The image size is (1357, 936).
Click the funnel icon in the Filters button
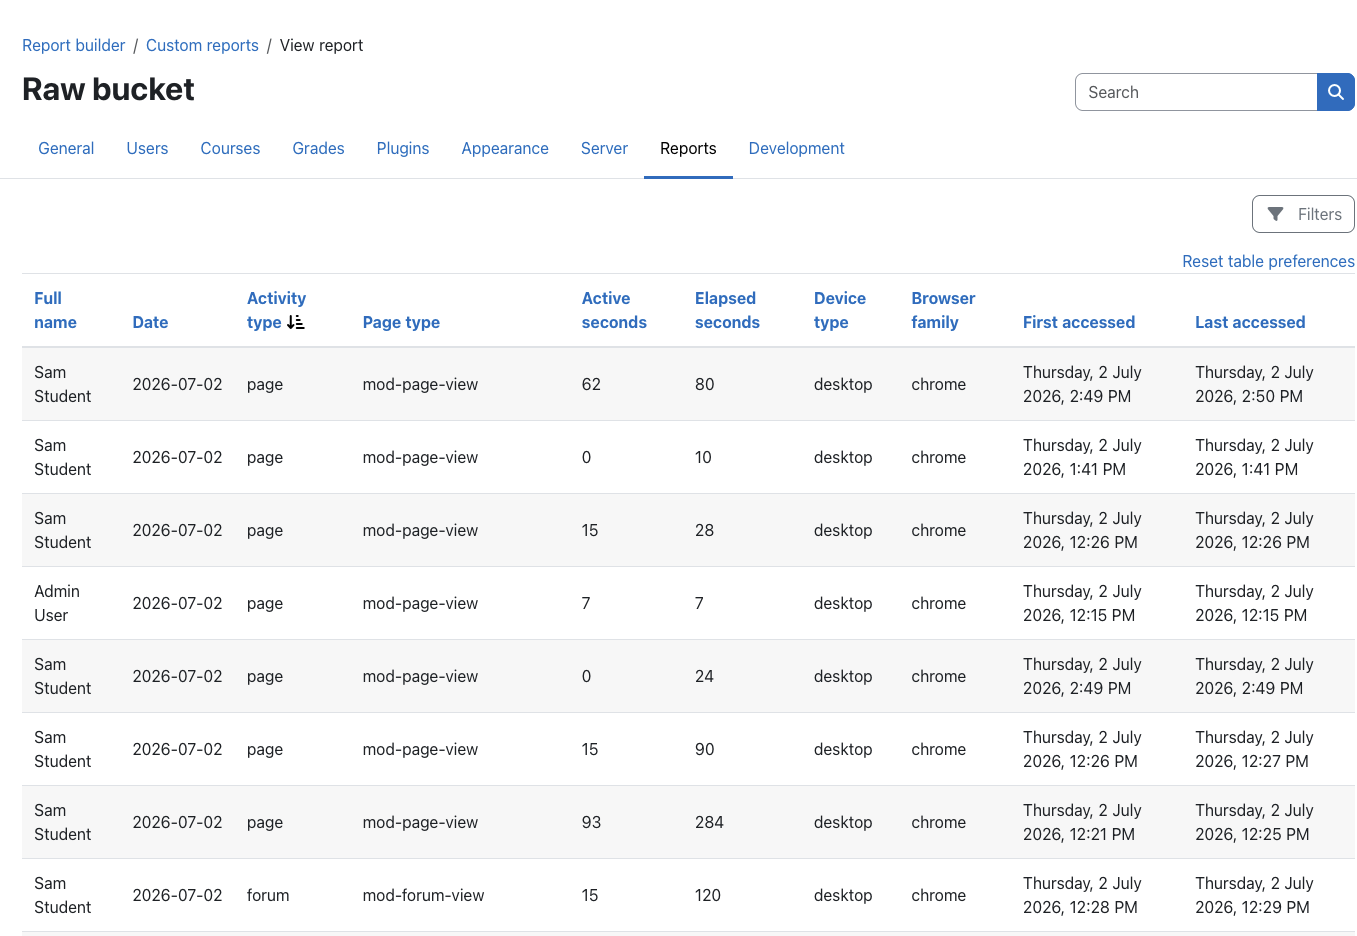(1275, 214)
